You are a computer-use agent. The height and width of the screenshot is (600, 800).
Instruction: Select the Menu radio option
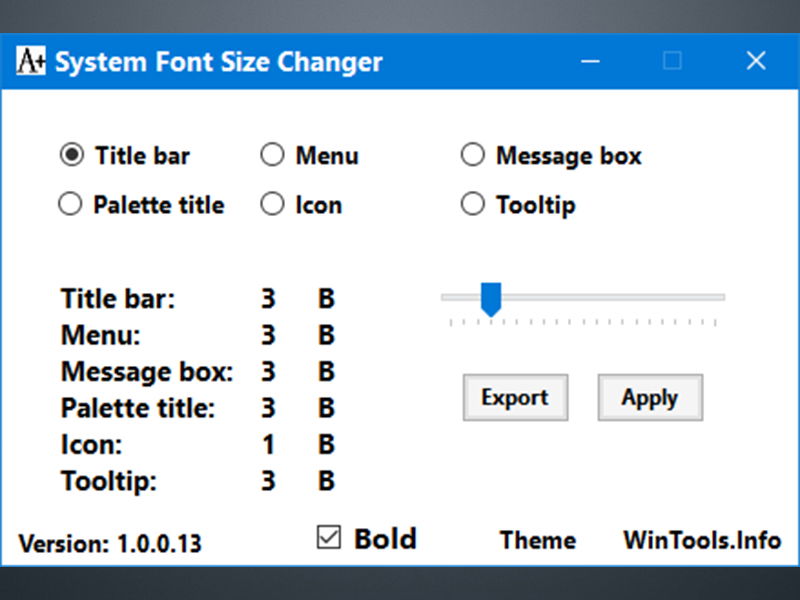pos(272,156)
